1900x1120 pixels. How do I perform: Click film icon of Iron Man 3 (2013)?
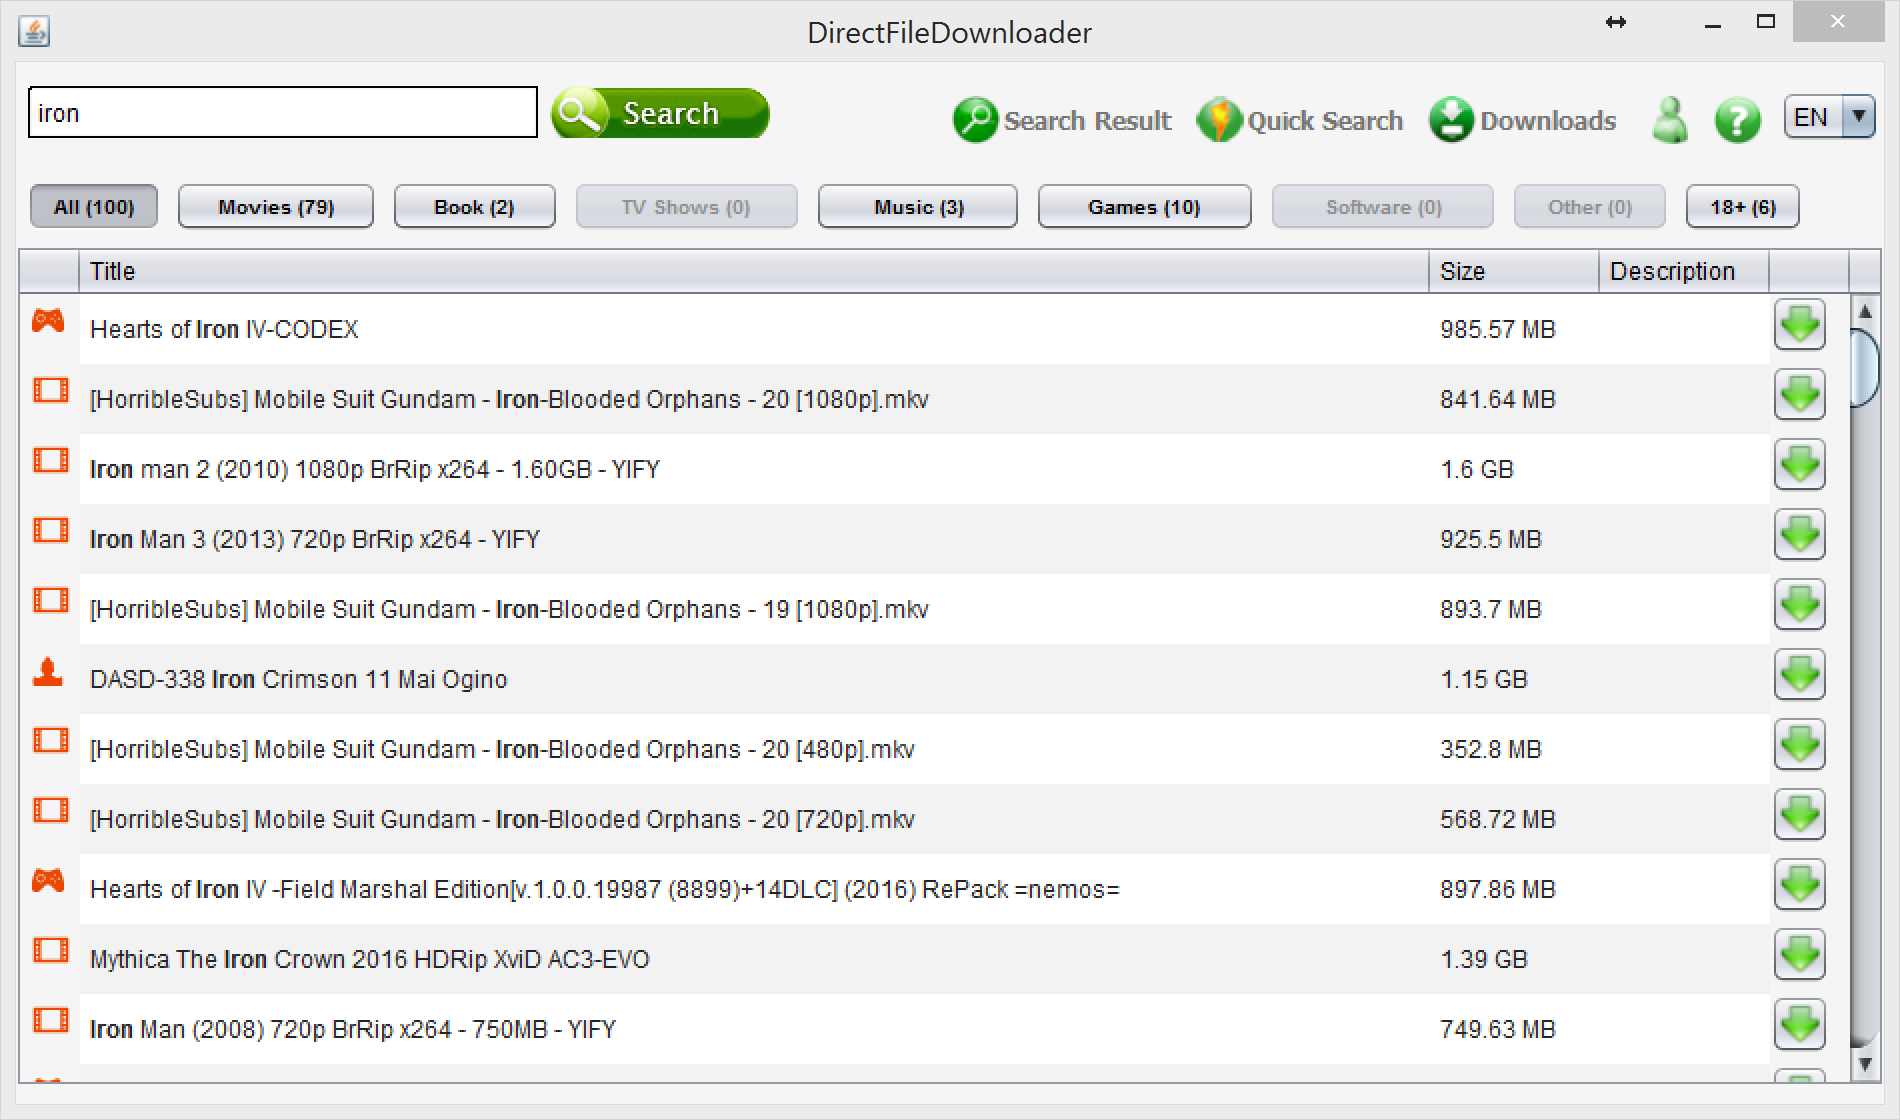point(50,530)
